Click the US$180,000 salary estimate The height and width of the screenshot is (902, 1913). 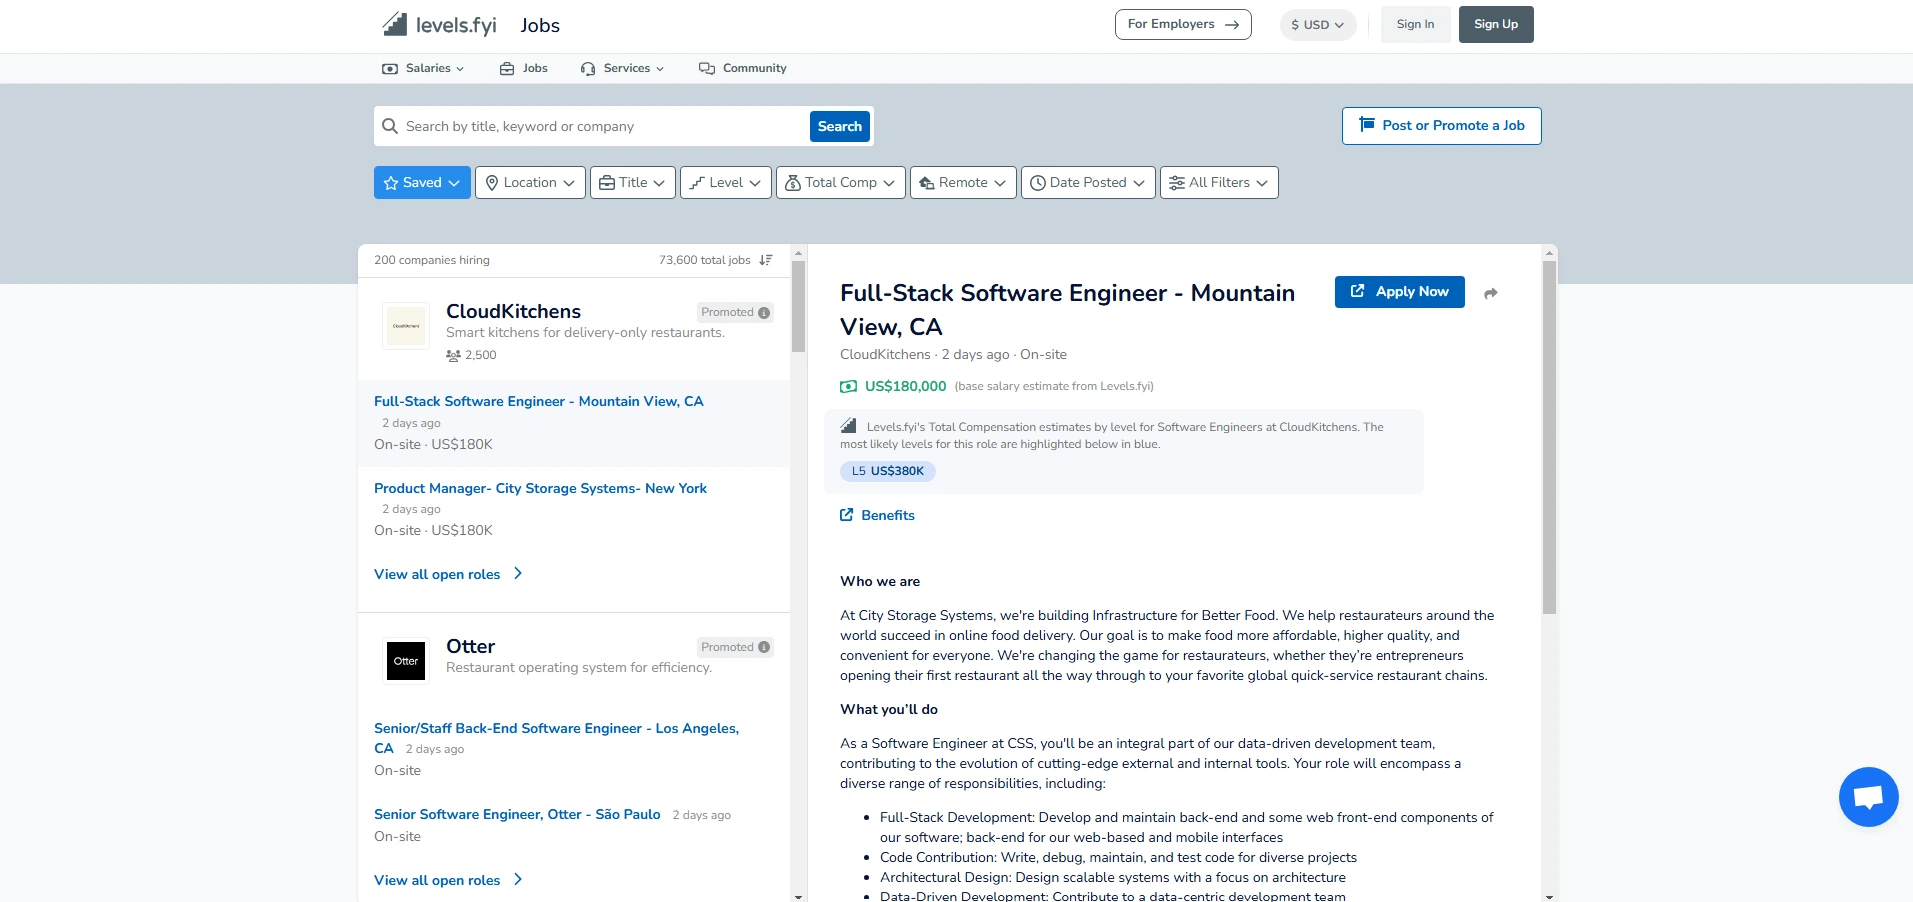pos(905,386)
